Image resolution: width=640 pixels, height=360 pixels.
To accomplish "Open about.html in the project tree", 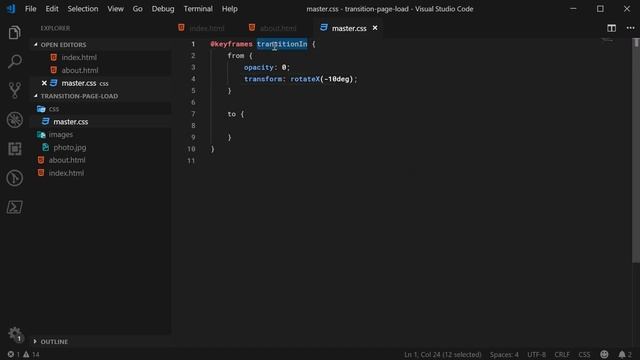I will pos(67,160).
